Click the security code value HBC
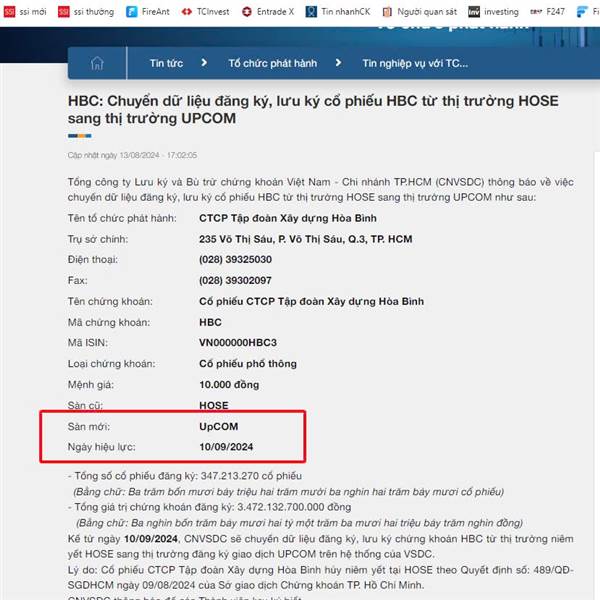This screenshot has height=600, width=600. 210,322
